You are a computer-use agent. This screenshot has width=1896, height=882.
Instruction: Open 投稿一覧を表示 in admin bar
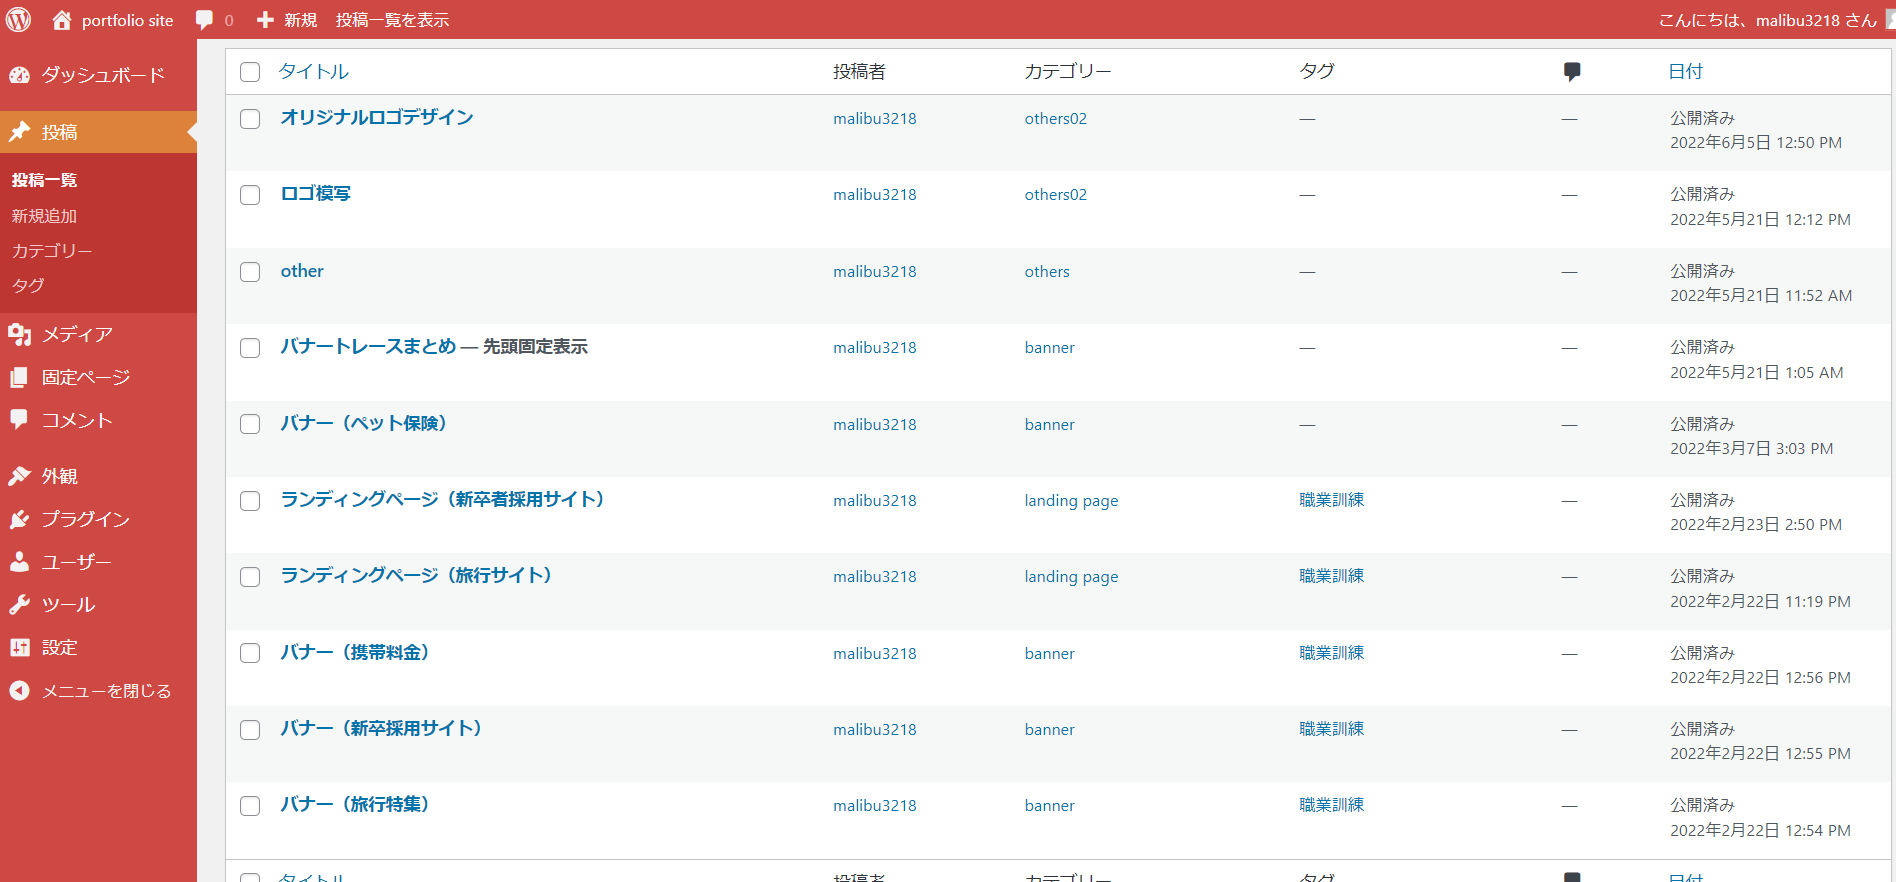click(392, 20)
